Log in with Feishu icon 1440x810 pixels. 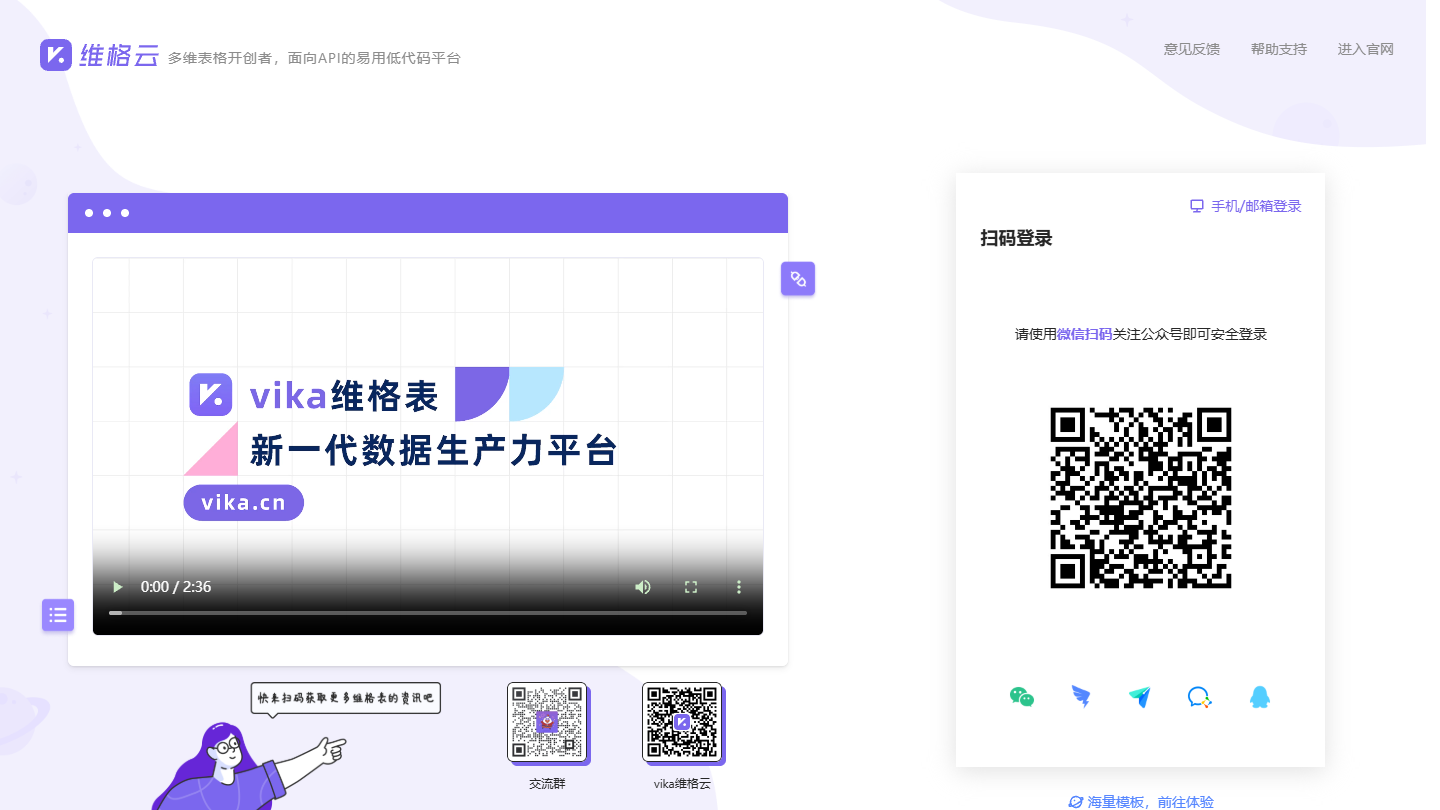click(x=1140, y=697)
